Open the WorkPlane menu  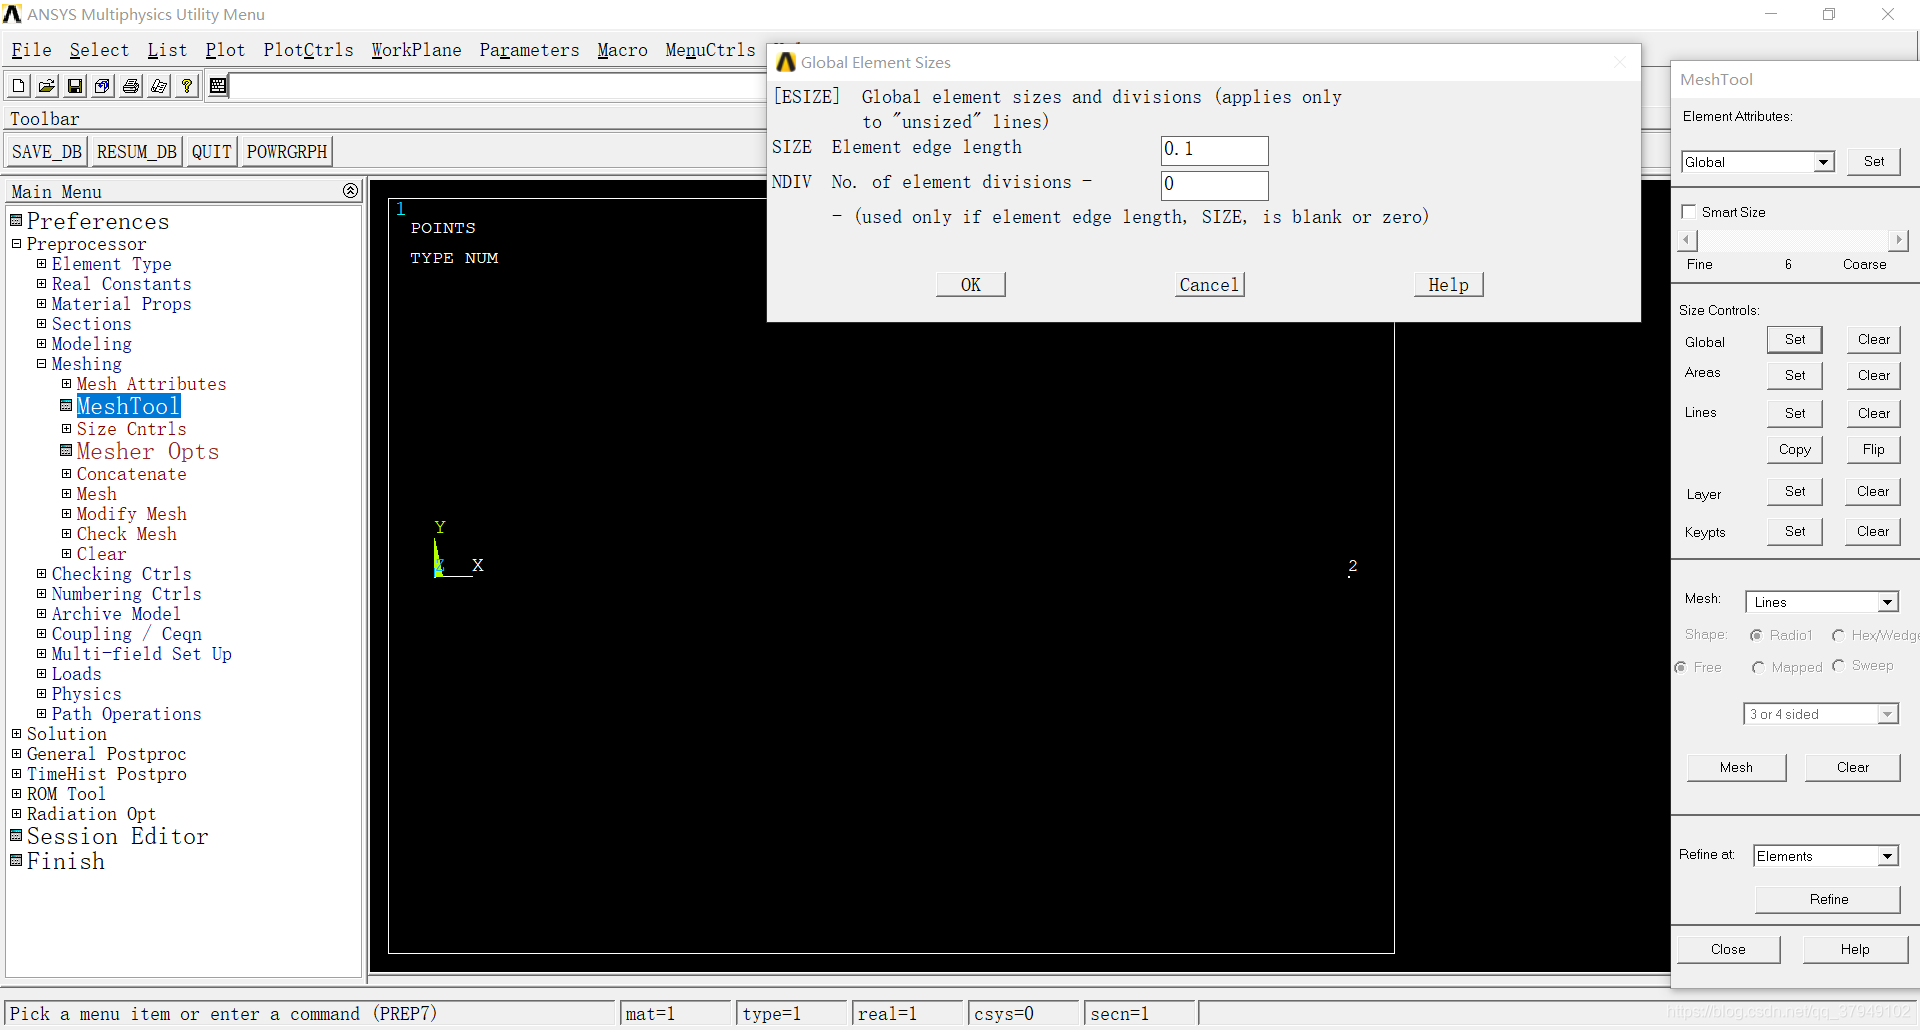(x=416, y=50)
